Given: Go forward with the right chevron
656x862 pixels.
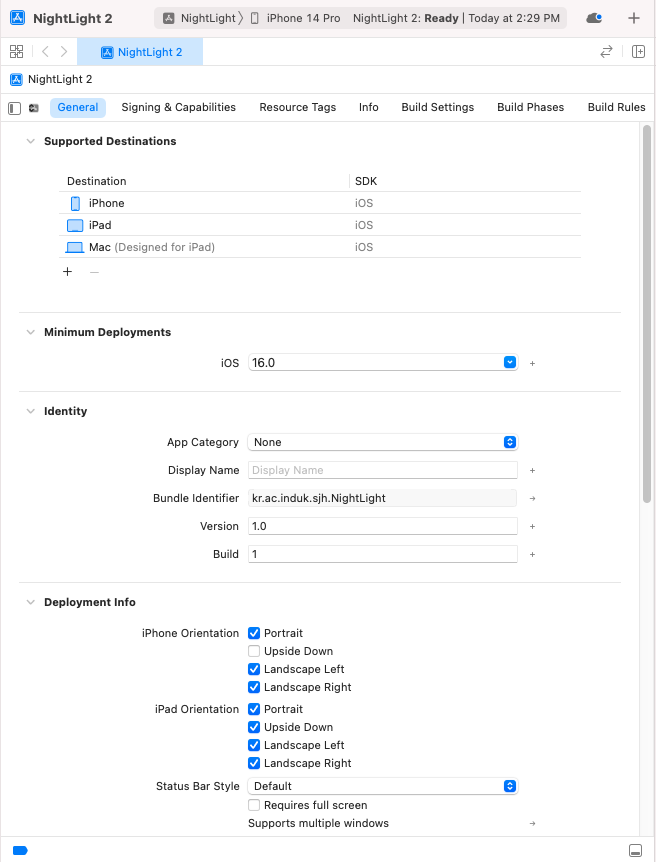Looking at the screenshot, I should 64,52.
